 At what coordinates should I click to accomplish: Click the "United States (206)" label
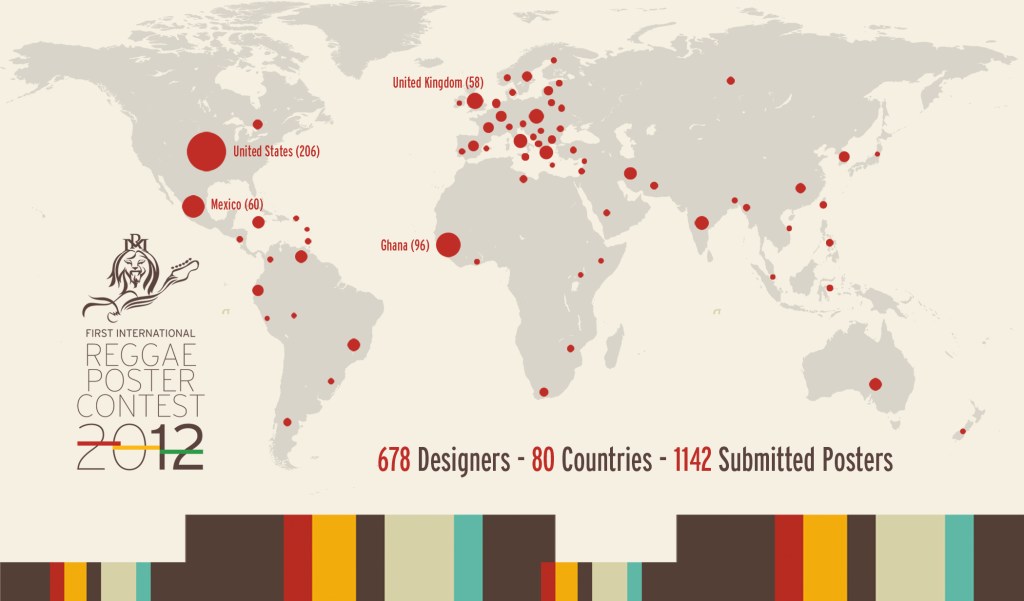[x=276, y=152]
